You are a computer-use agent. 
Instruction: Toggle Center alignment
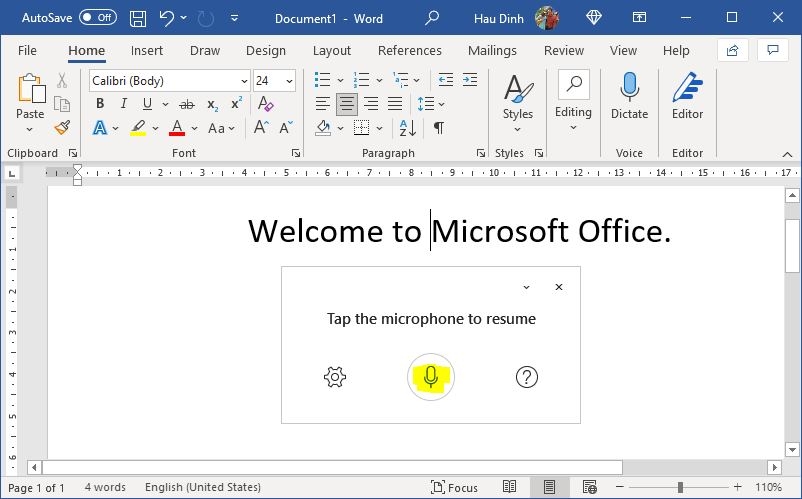point(346,104)
